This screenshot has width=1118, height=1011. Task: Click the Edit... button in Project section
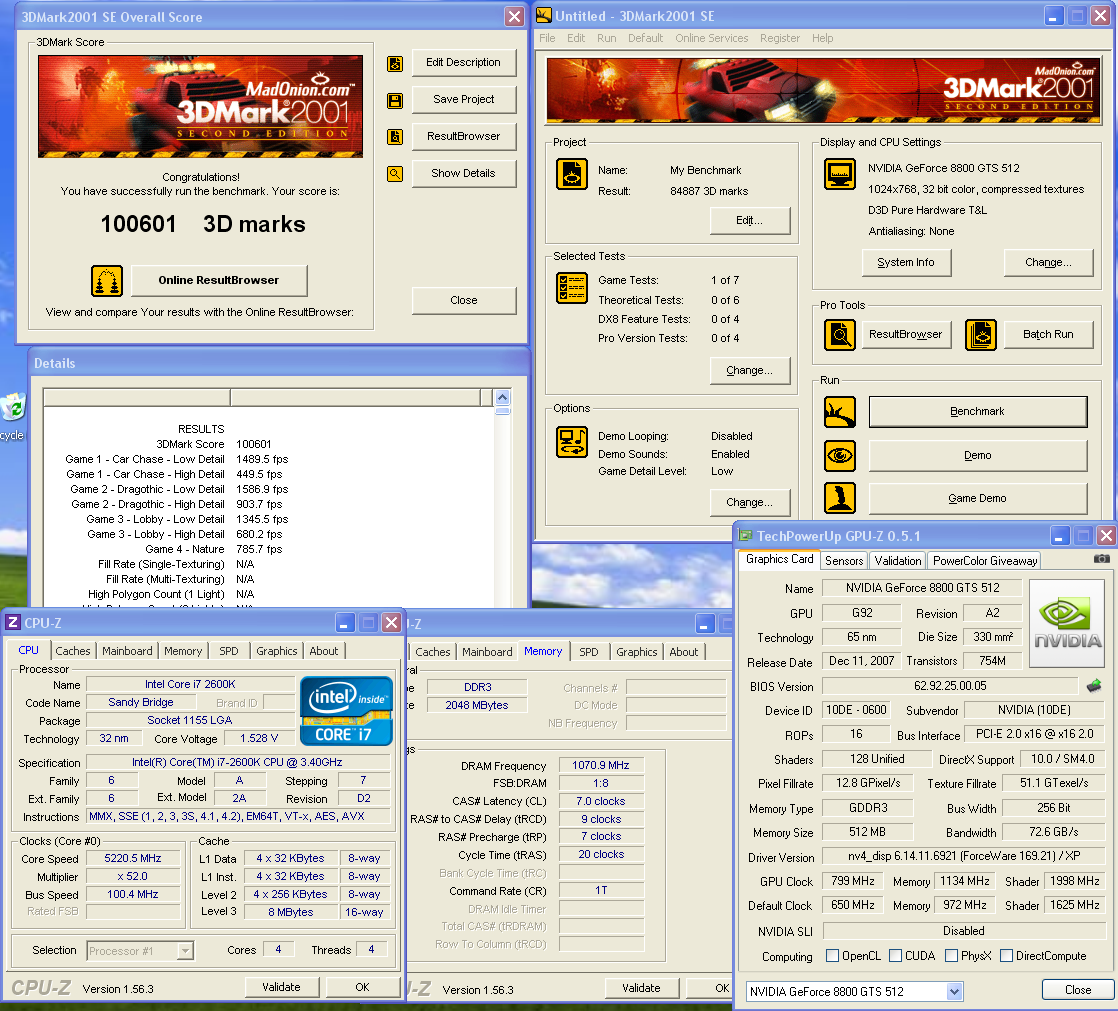click(749, 220)
